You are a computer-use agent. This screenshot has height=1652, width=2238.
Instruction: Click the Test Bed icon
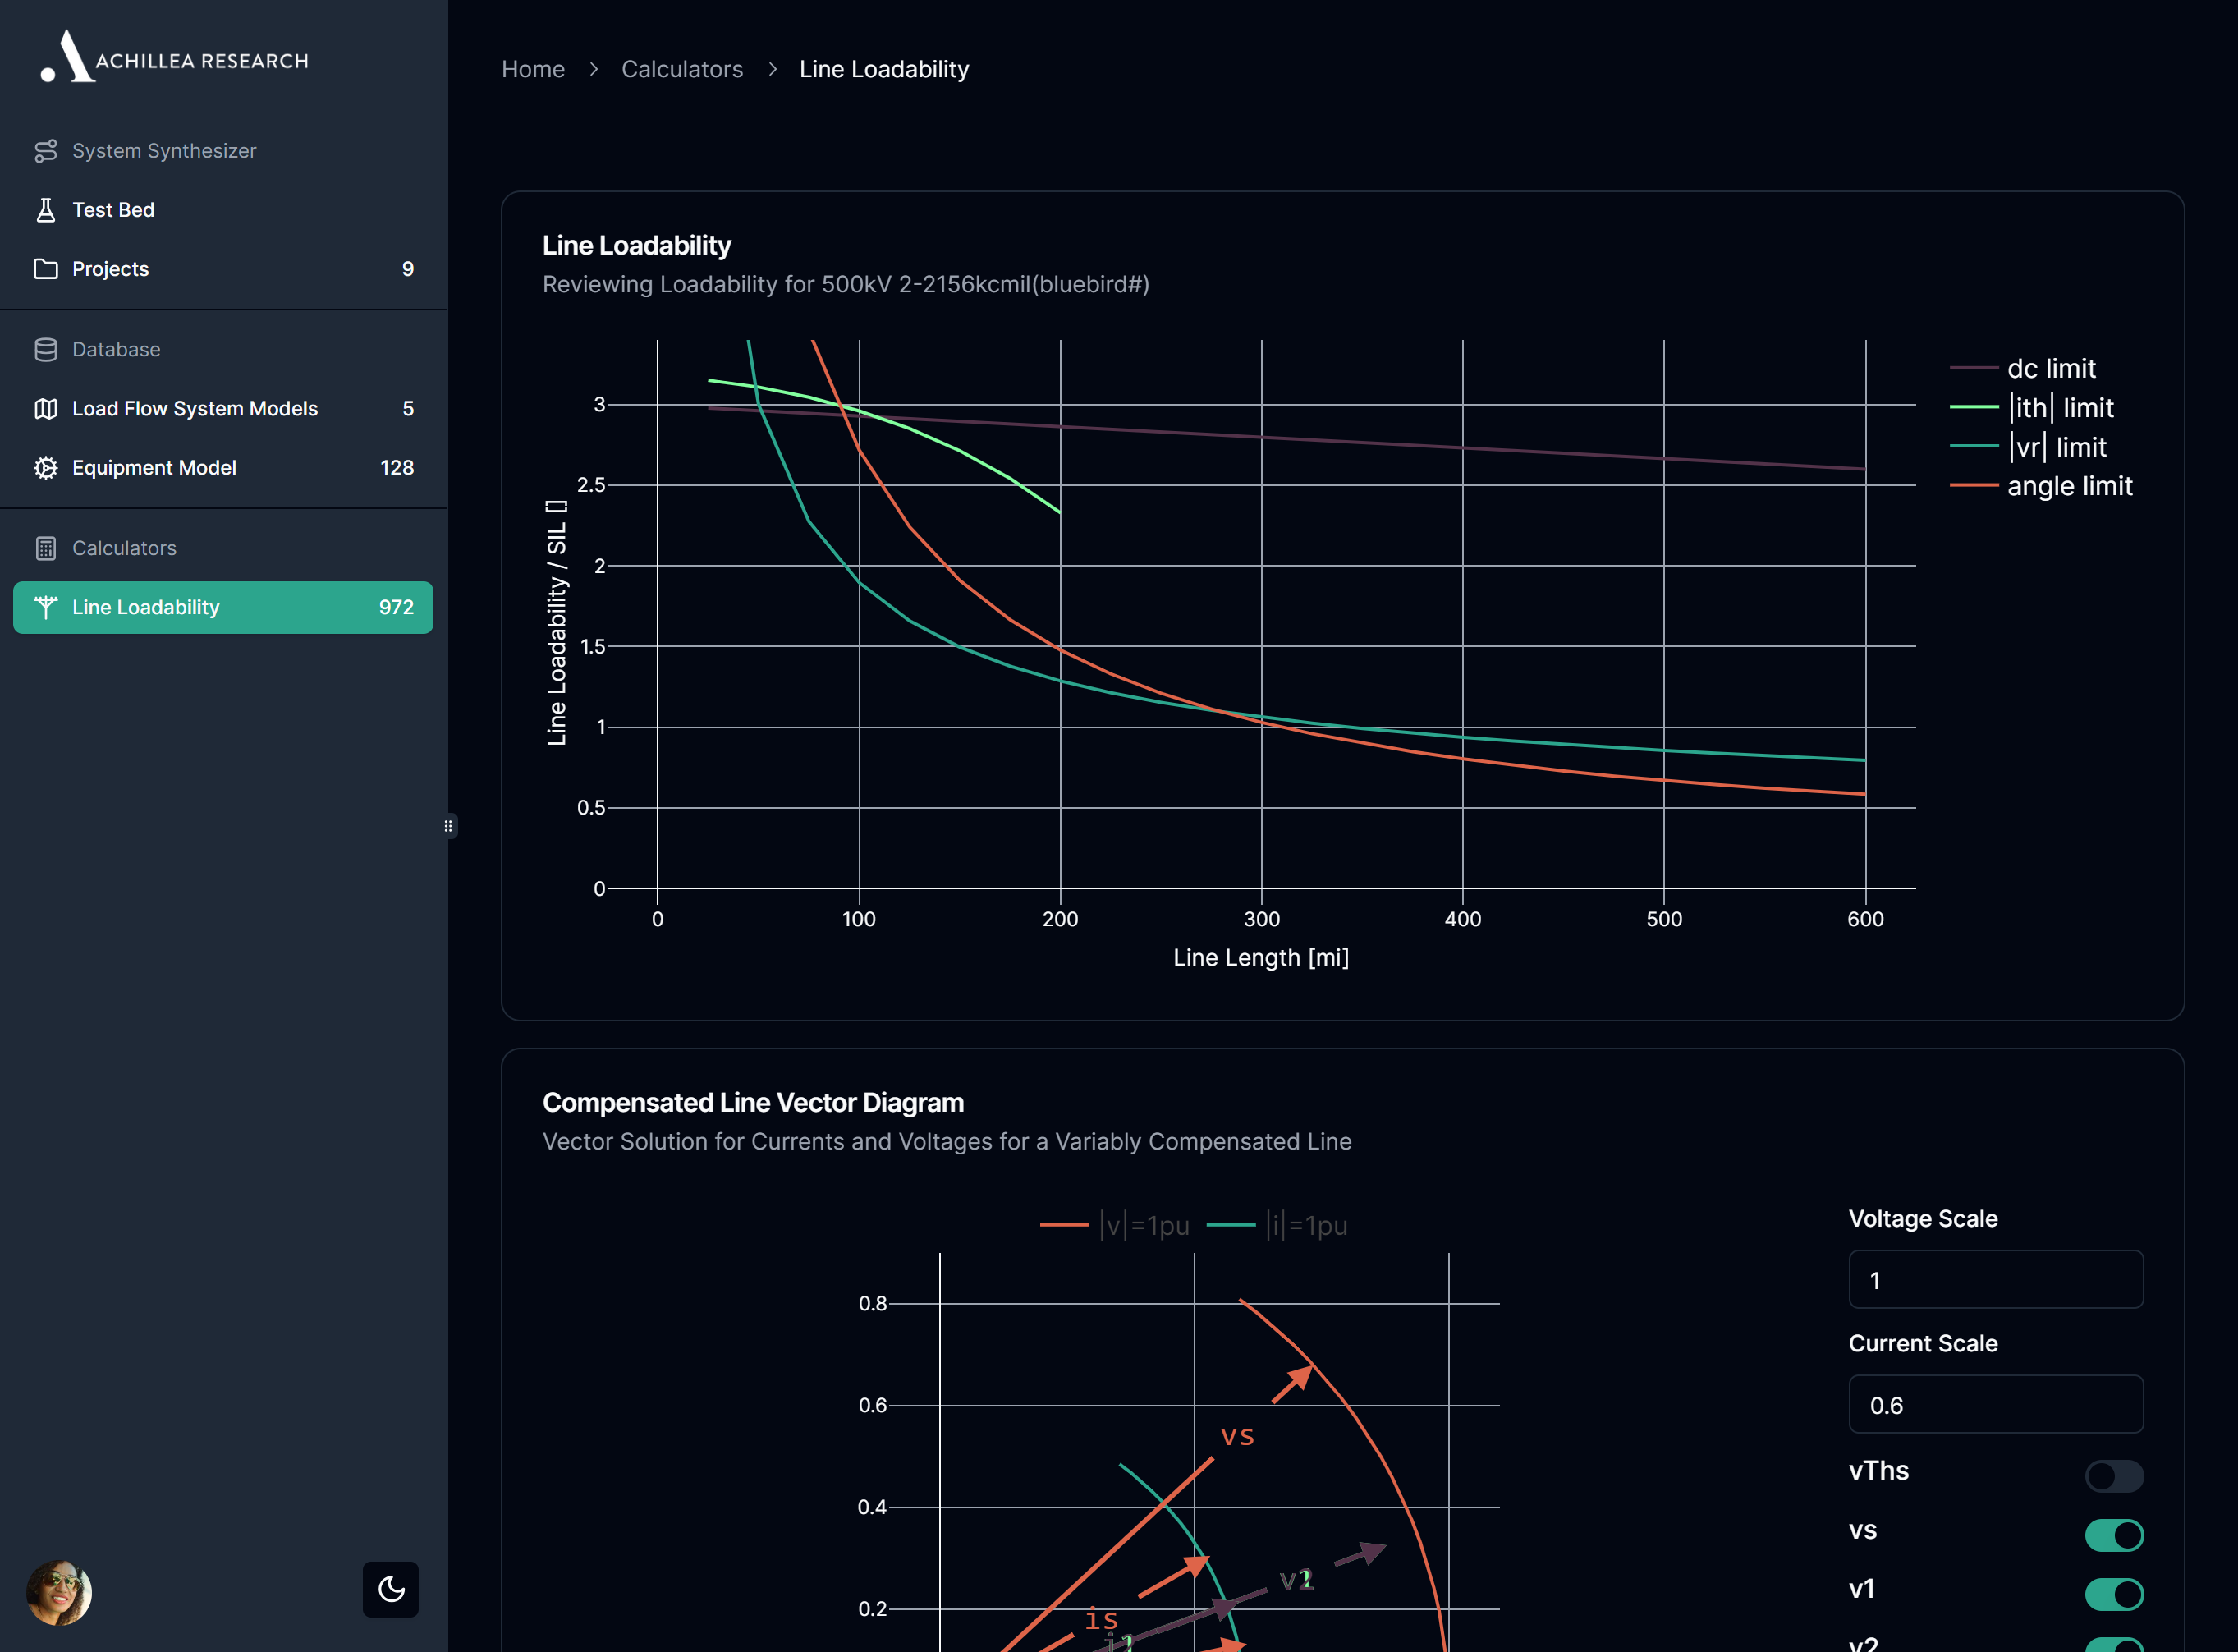47,209
